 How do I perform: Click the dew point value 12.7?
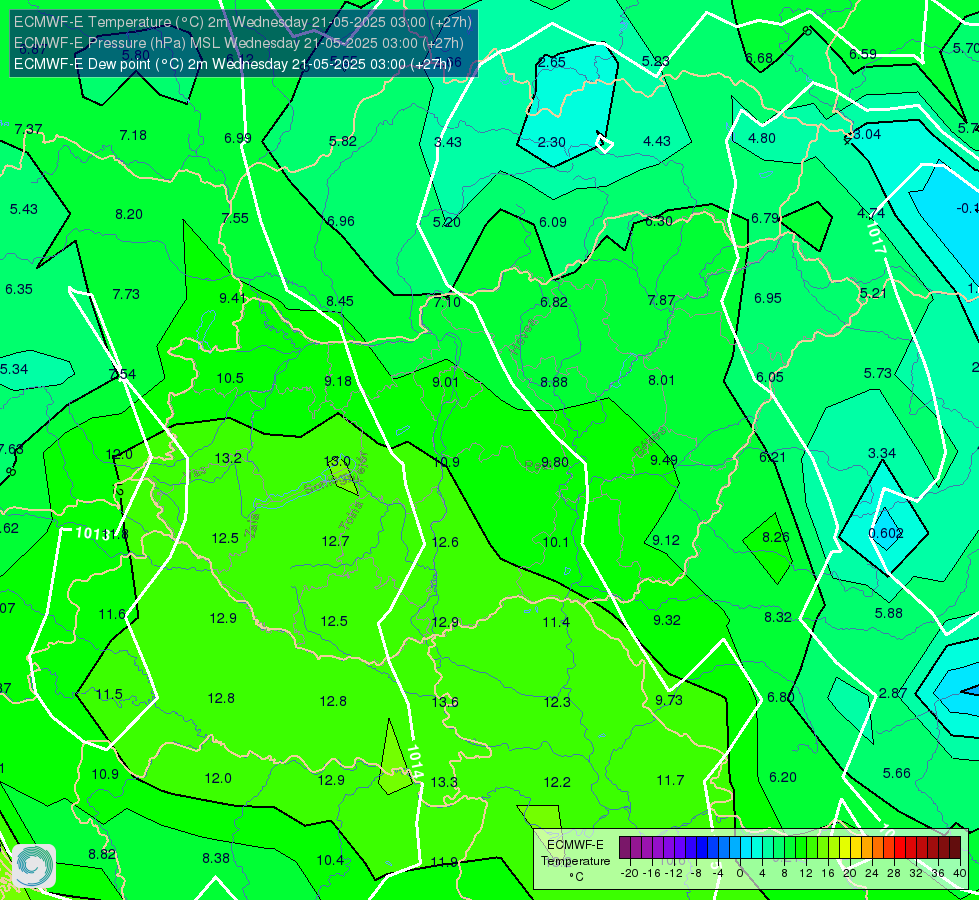[x=335, y=541]
